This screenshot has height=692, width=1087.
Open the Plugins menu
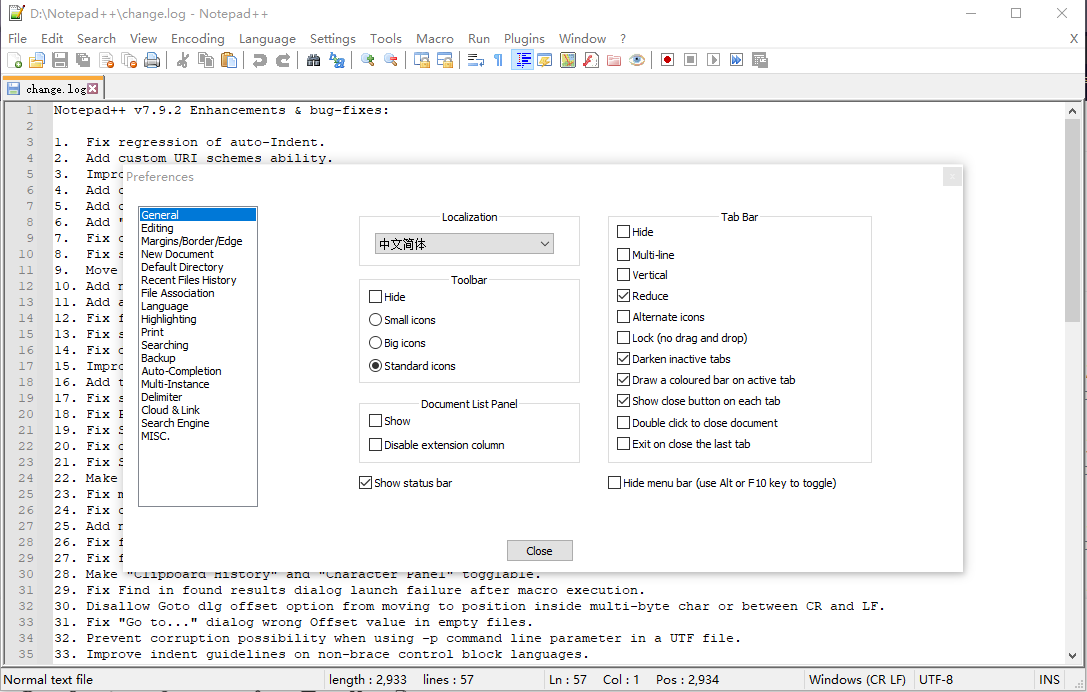click(x=523, y=39)
